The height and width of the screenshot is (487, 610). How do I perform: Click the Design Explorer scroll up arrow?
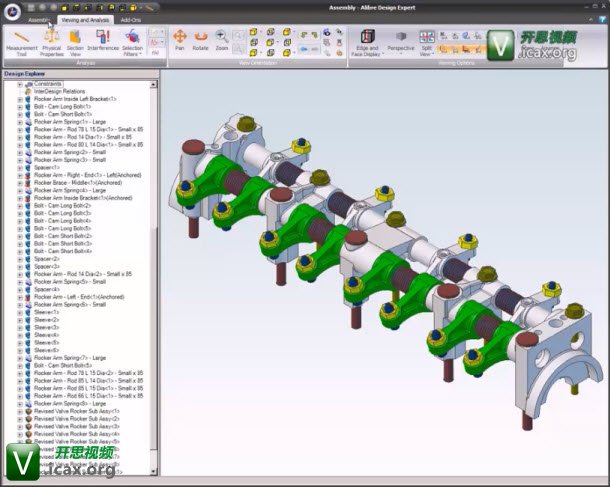[153, 84]
